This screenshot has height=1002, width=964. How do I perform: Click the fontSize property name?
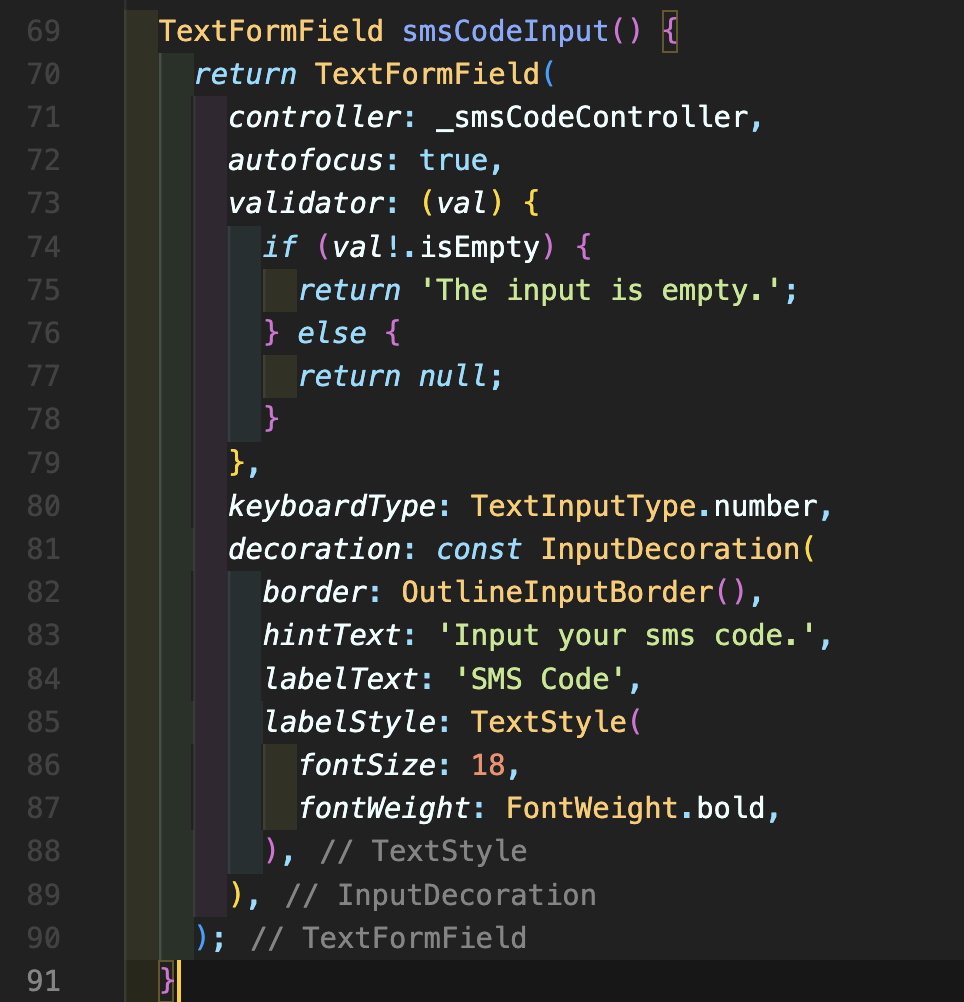(x=367, y=766)
